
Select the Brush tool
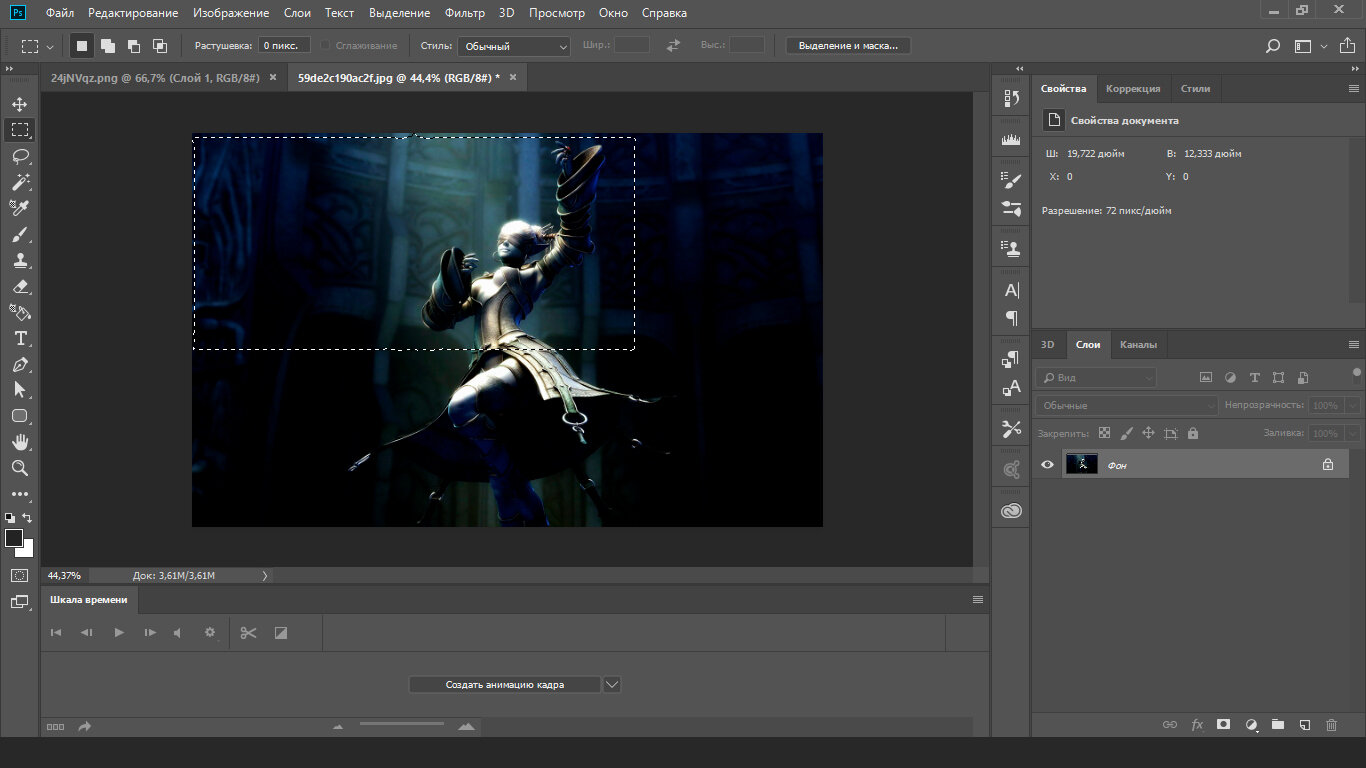click(x=20, y=235)
